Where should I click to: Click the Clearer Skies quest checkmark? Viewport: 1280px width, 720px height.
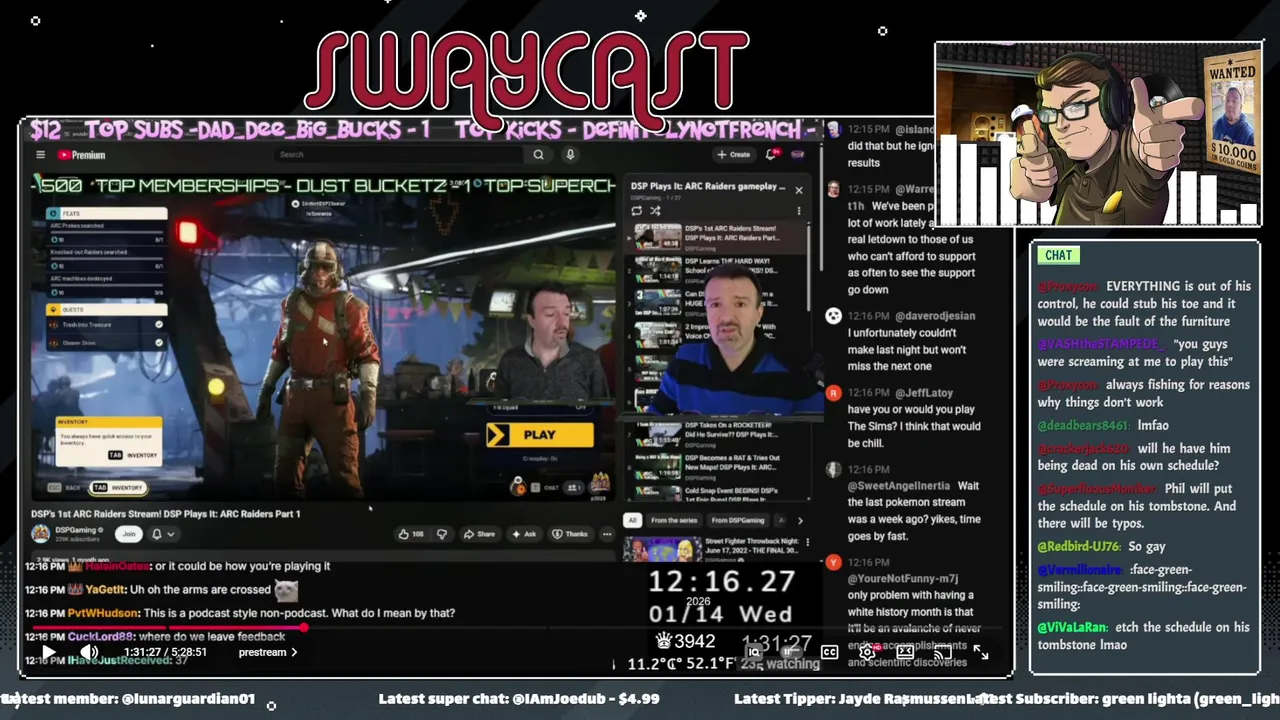(x=159, y=343)
